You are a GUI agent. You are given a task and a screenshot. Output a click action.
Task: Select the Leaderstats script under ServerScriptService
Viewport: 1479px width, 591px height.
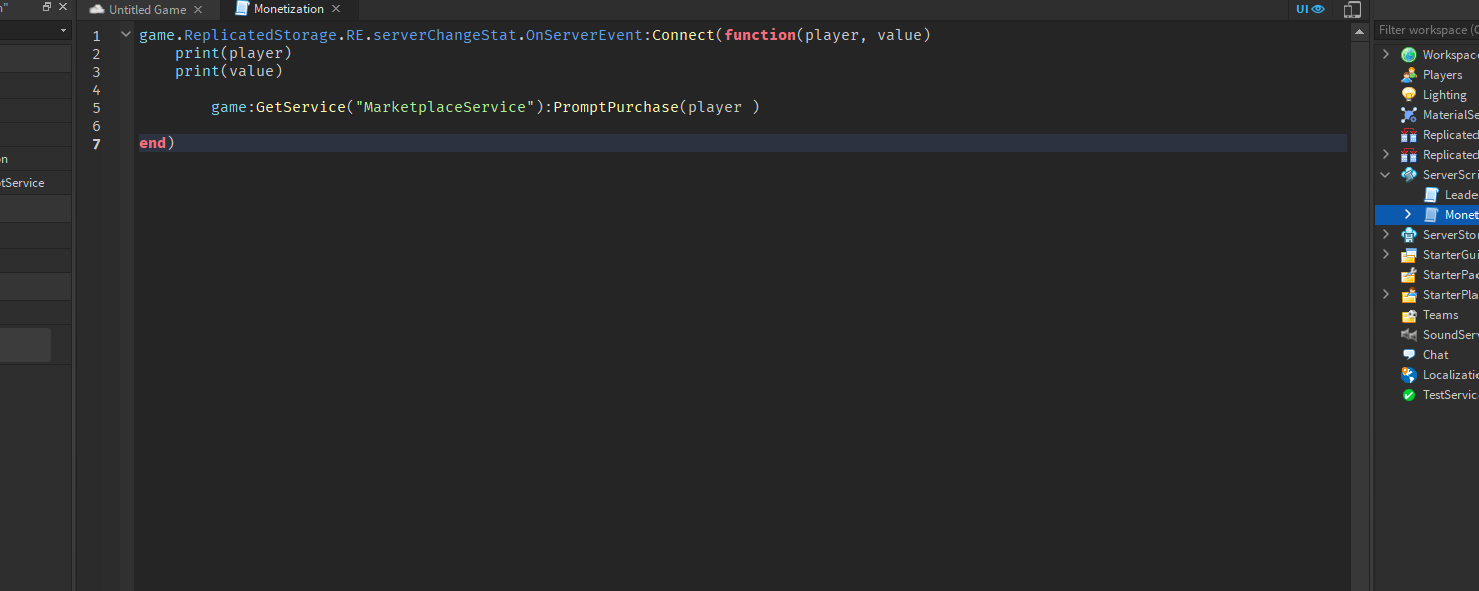point(1450,194)
